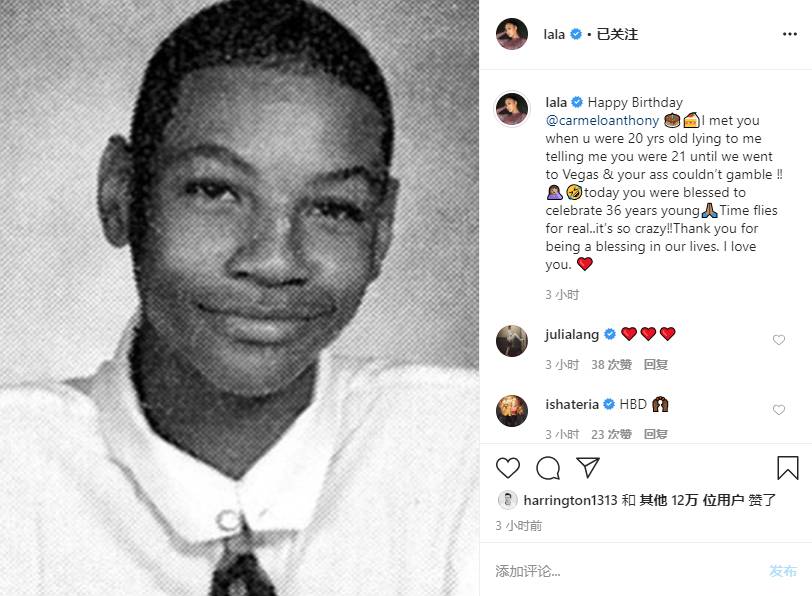Toggle 已关注 following status

point(617,34)
